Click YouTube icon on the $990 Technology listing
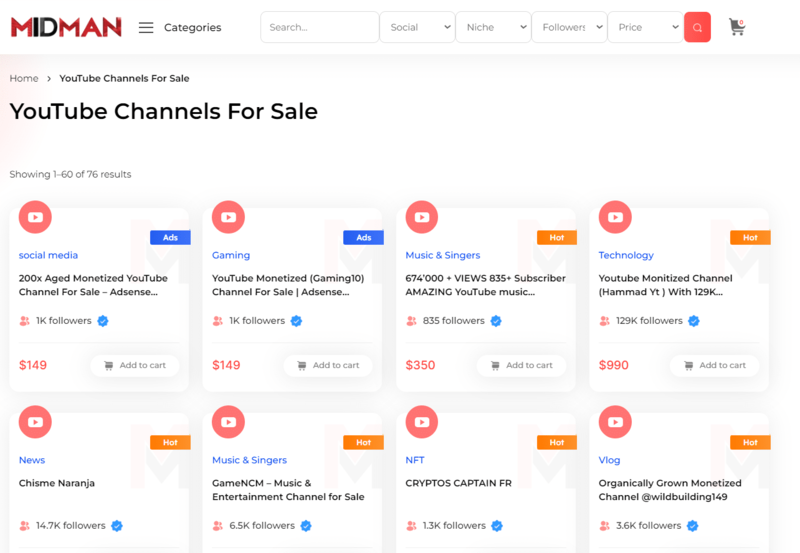This screenshot has width=800, height=553. pyautogui.click(x=615, y=216)
